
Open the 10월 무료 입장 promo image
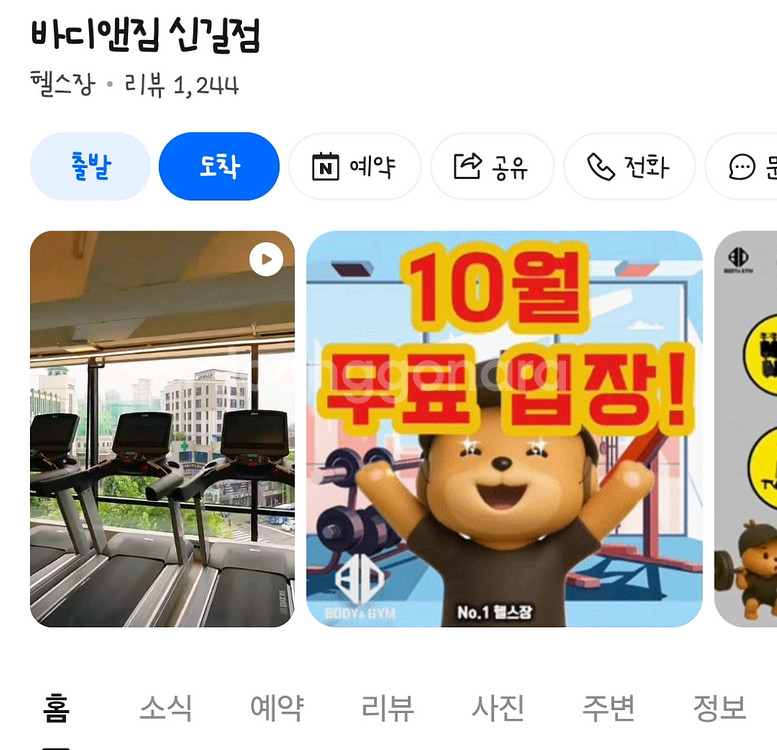[504, 429]
